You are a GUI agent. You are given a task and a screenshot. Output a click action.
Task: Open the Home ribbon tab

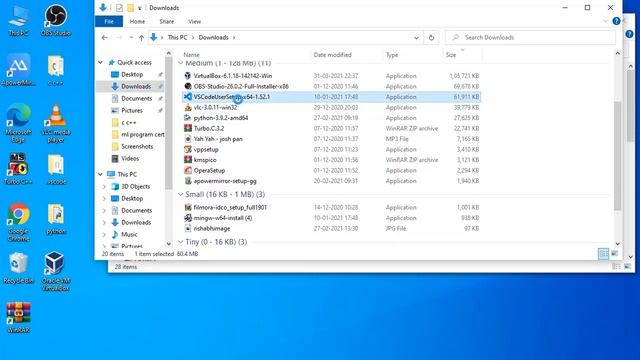pyautogui.click(x=137, y=22)
